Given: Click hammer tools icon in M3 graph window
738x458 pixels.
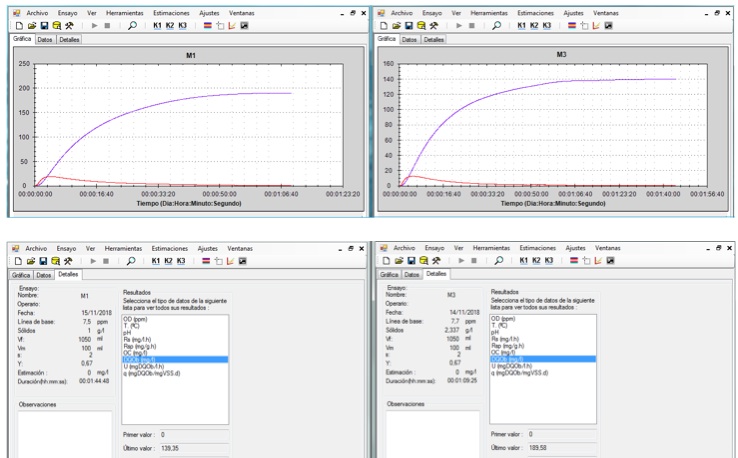Looking at the screenshot, I should 433,25.
